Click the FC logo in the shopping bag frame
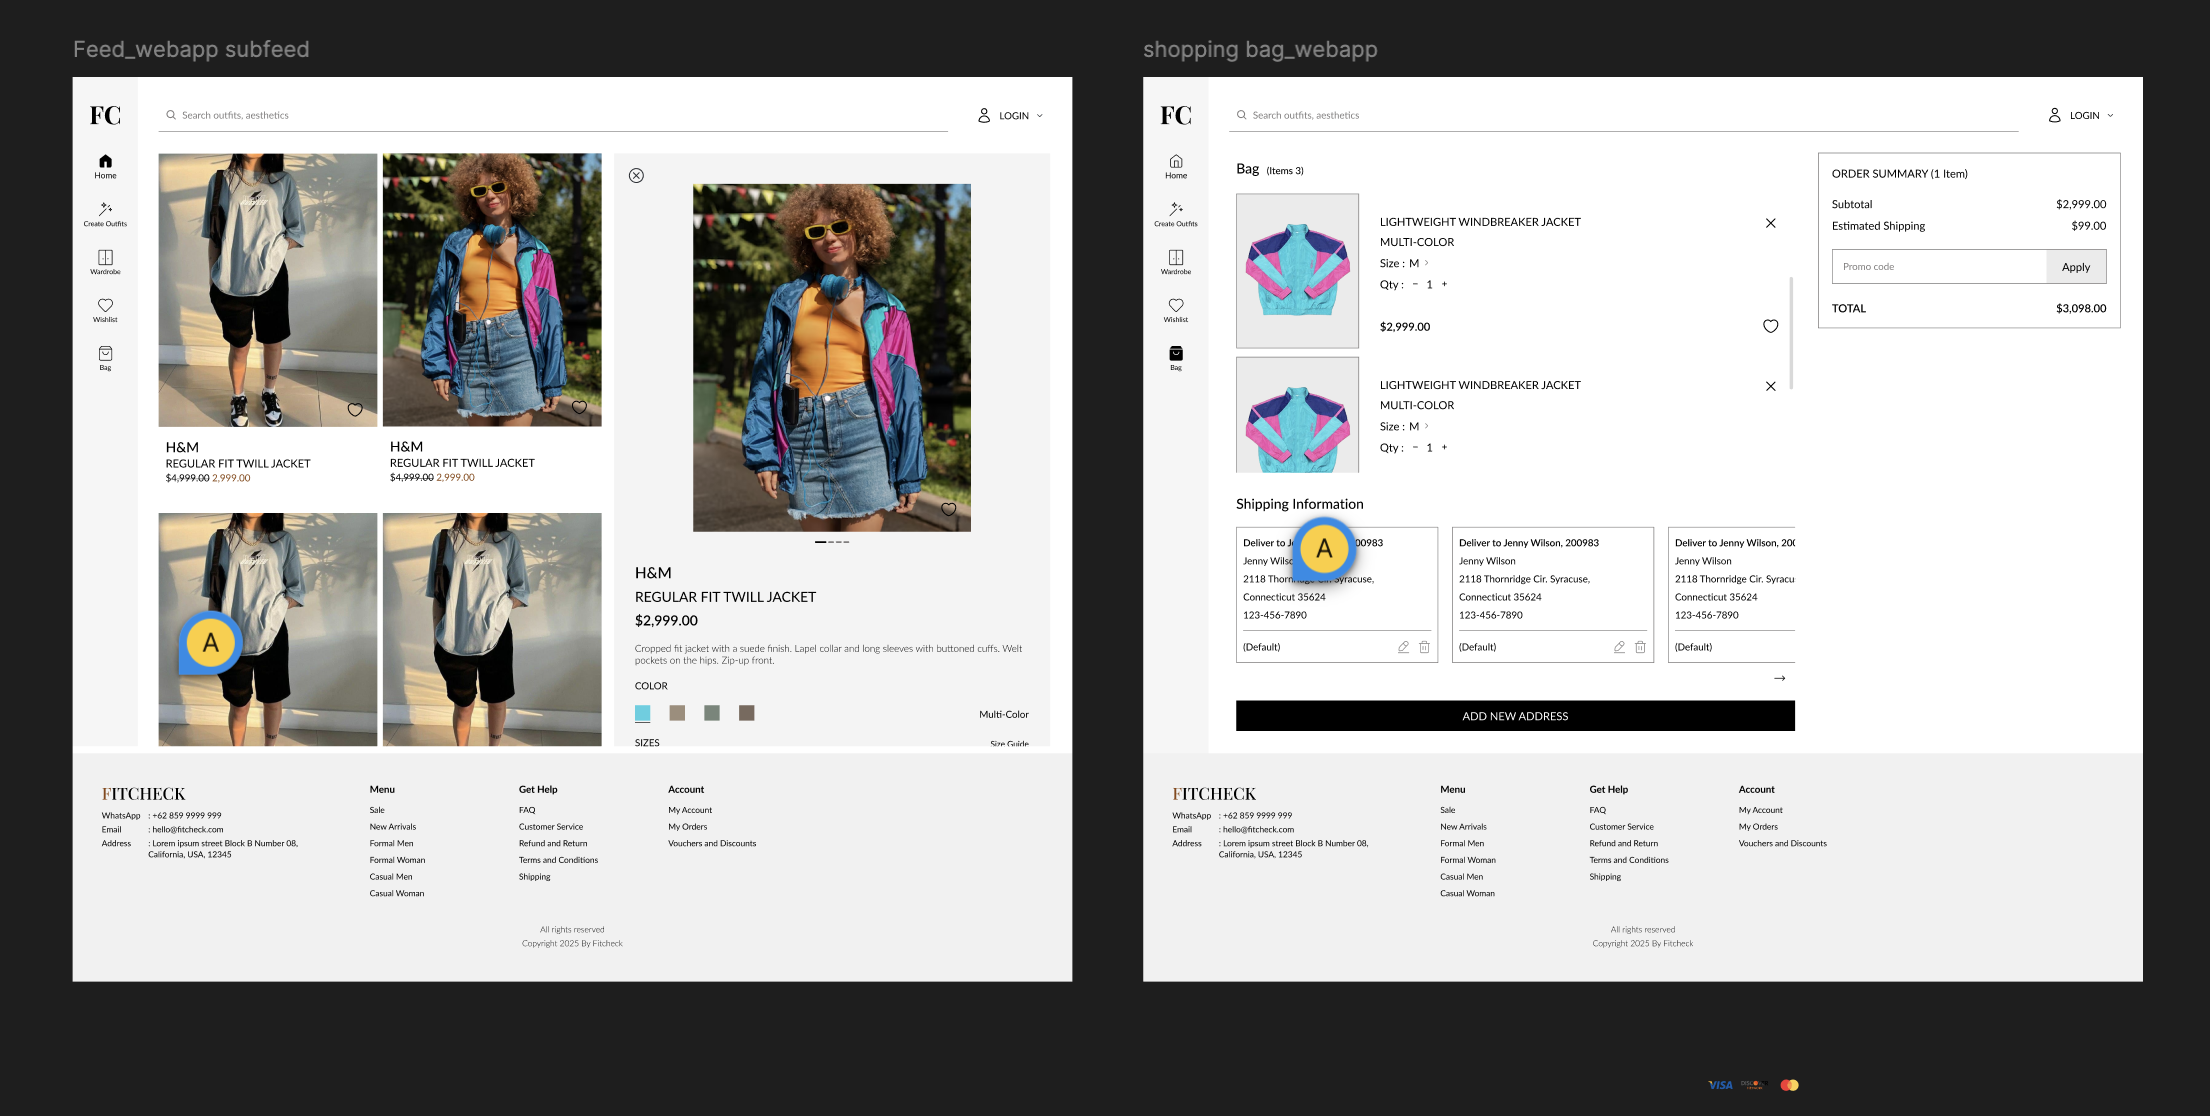The height and width of the screenshot is (1116, 2210). coord(1176,115)
